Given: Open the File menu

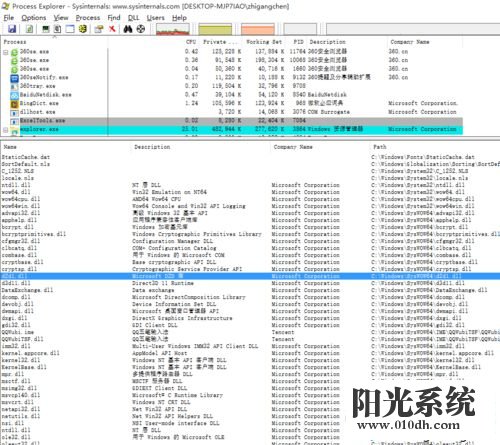Looking at the screenshot, I should coord(9,18).
